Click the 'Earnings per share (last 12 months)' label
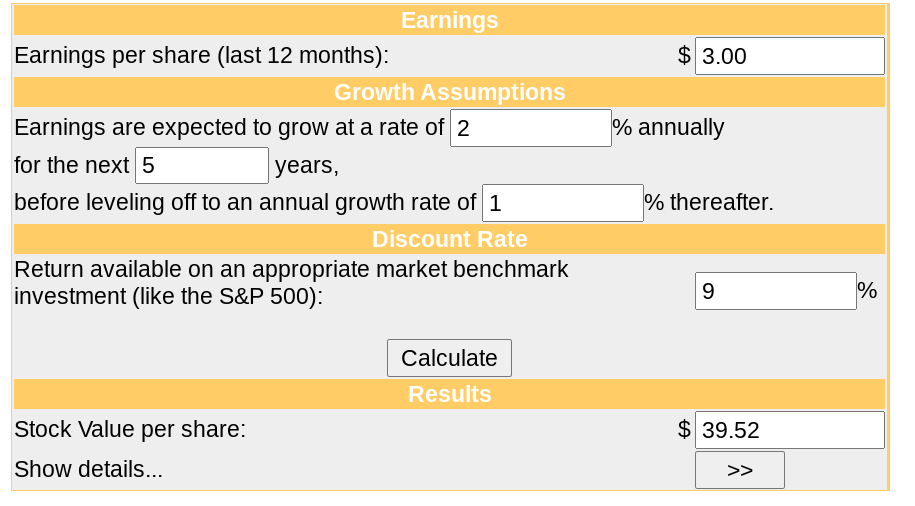 201,55
